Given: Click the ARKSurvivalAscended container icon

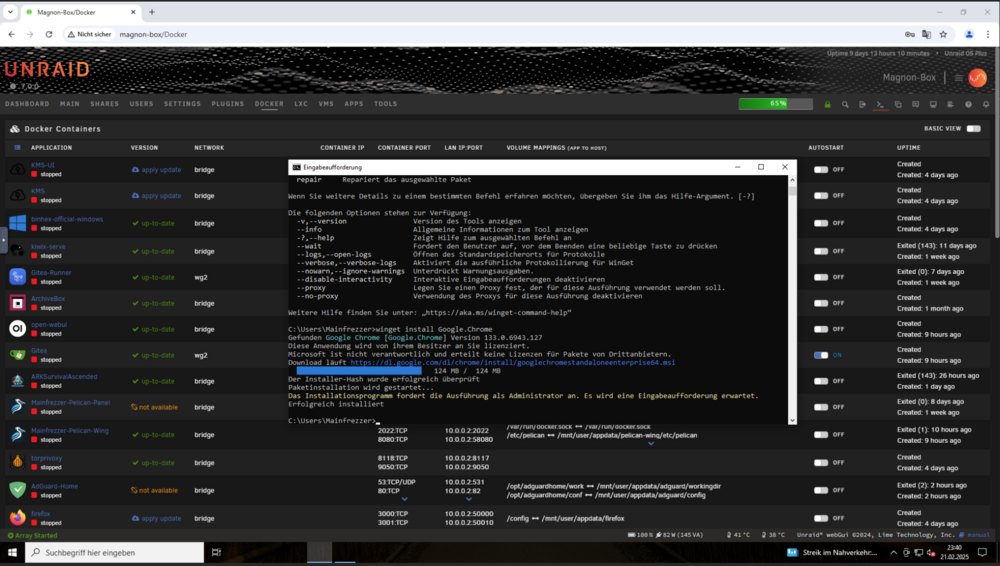Looking at the screenshot, I should tap(17, 380).
